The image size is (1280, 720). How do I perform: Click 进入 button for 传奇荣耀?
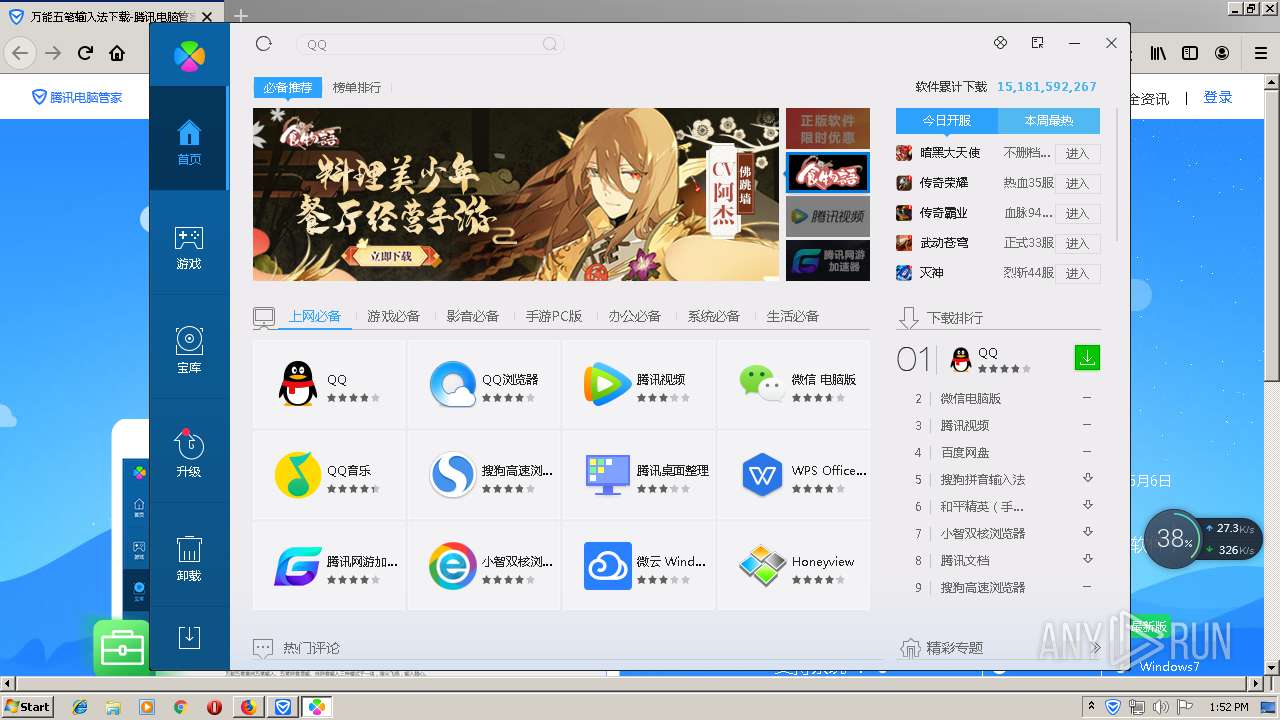click(1077, 184)
